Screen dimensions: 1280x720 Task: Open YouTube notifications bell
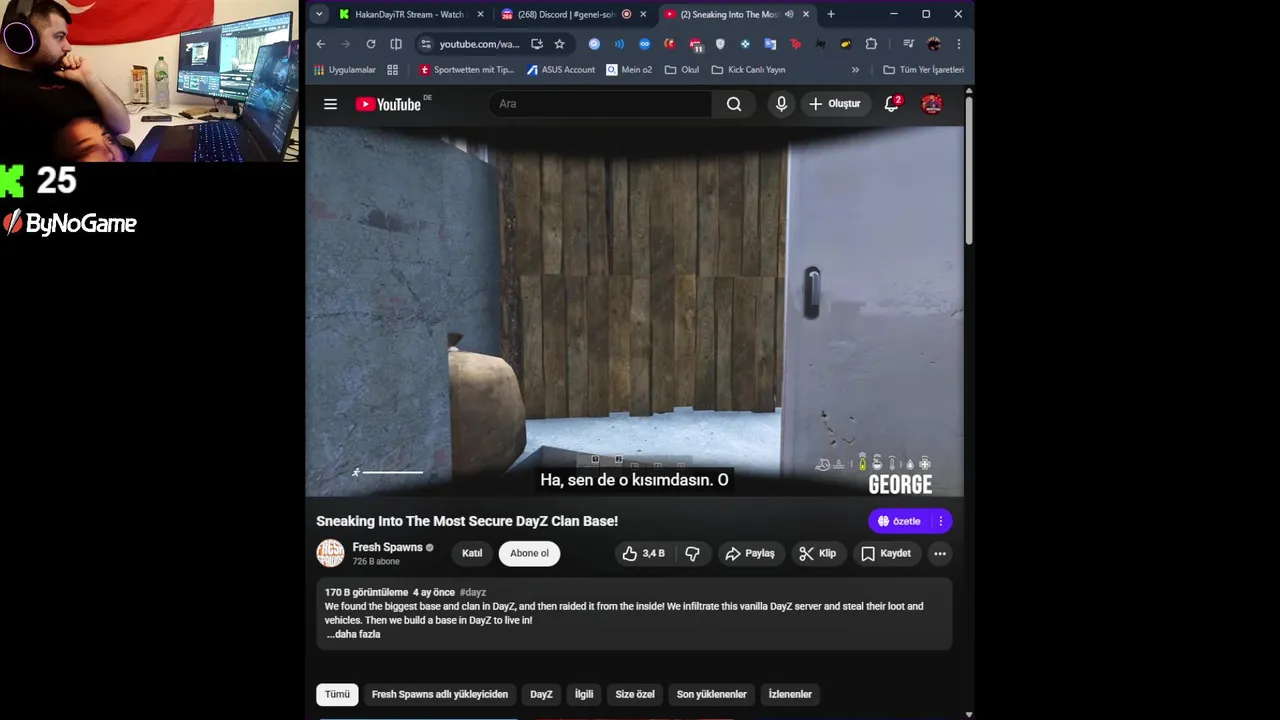(x=892, y=104)
